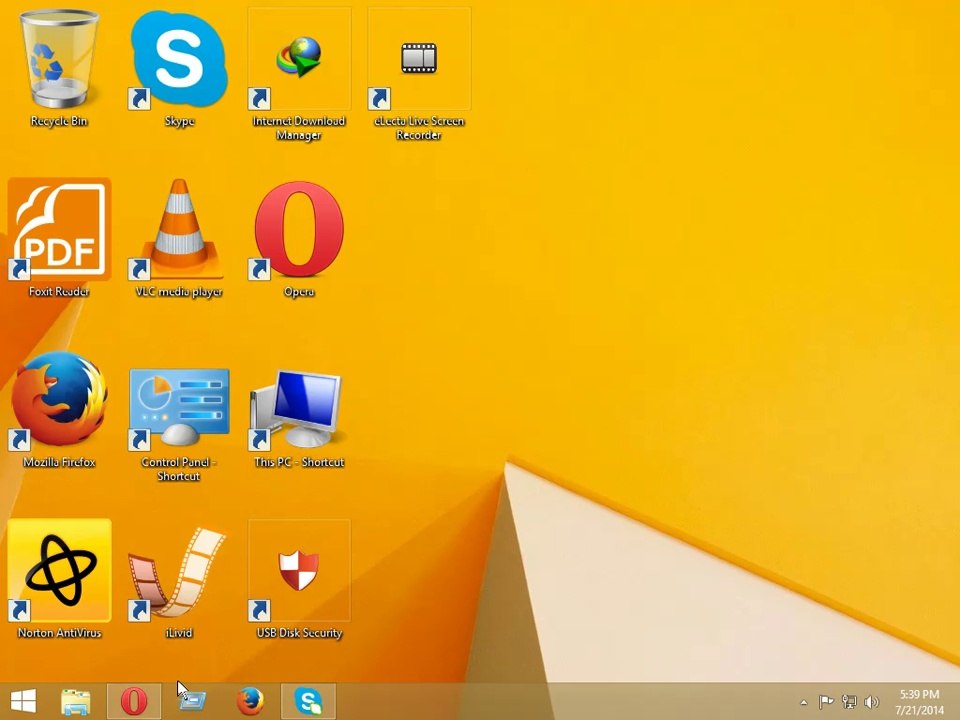Open the clock showing 5:39 PM
Screen dimensions: 960x720
[x=919, y=702]
